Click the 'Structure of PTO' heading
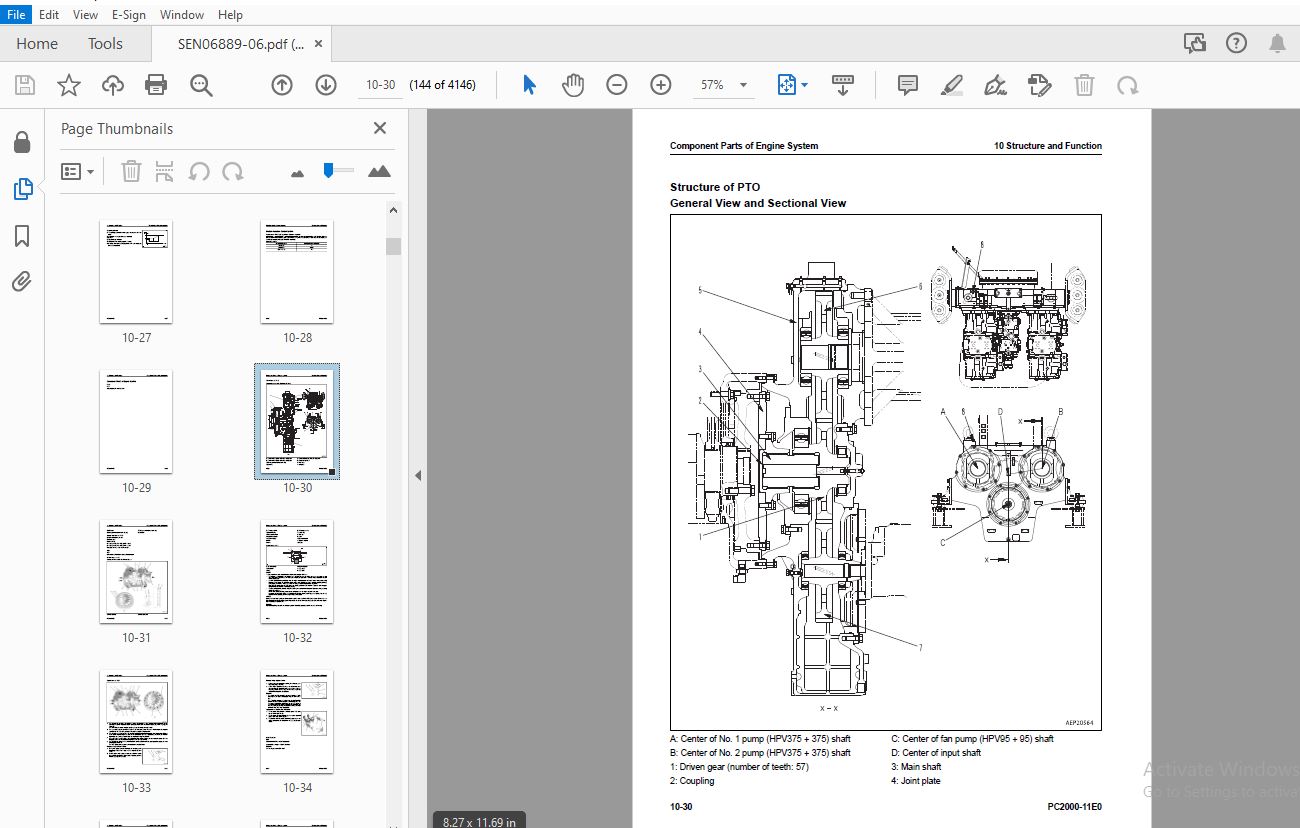Image resolution: width=1300 pixels, height=828 pixels. 715,187
